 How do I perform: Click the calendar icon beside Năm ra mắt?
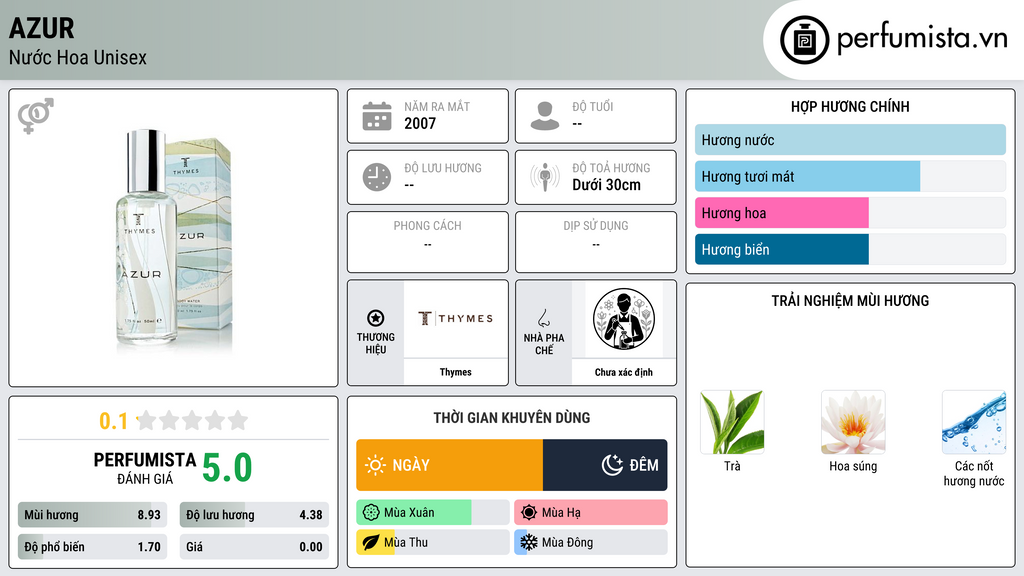(377, 116)
